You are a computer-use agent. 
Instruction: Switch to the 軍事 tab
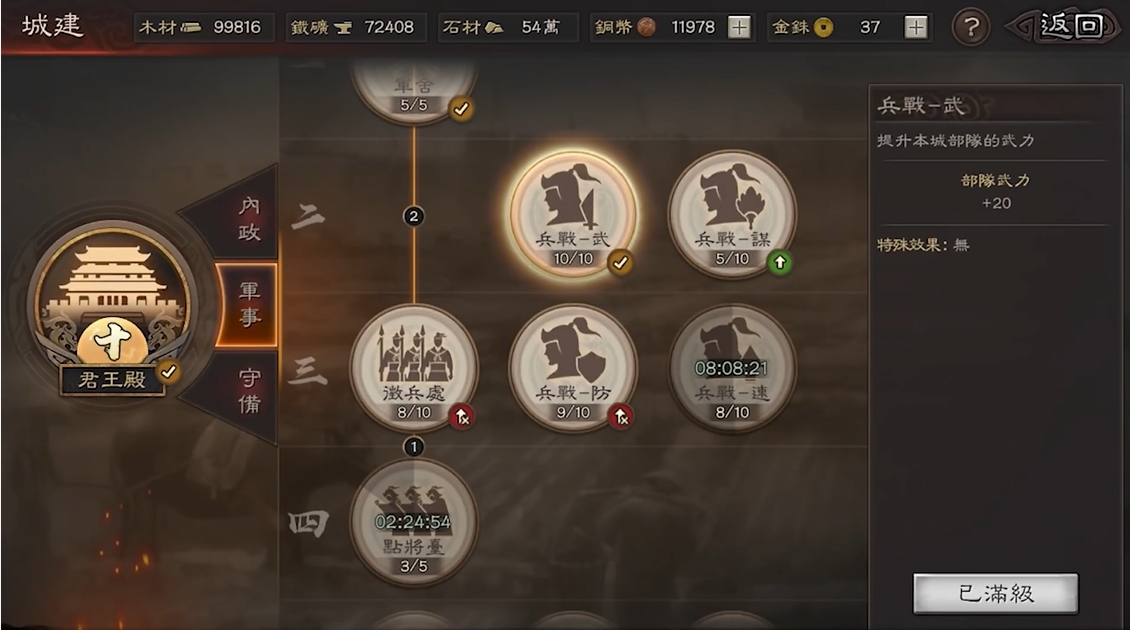pyautogui.click(x=247, y=304)
